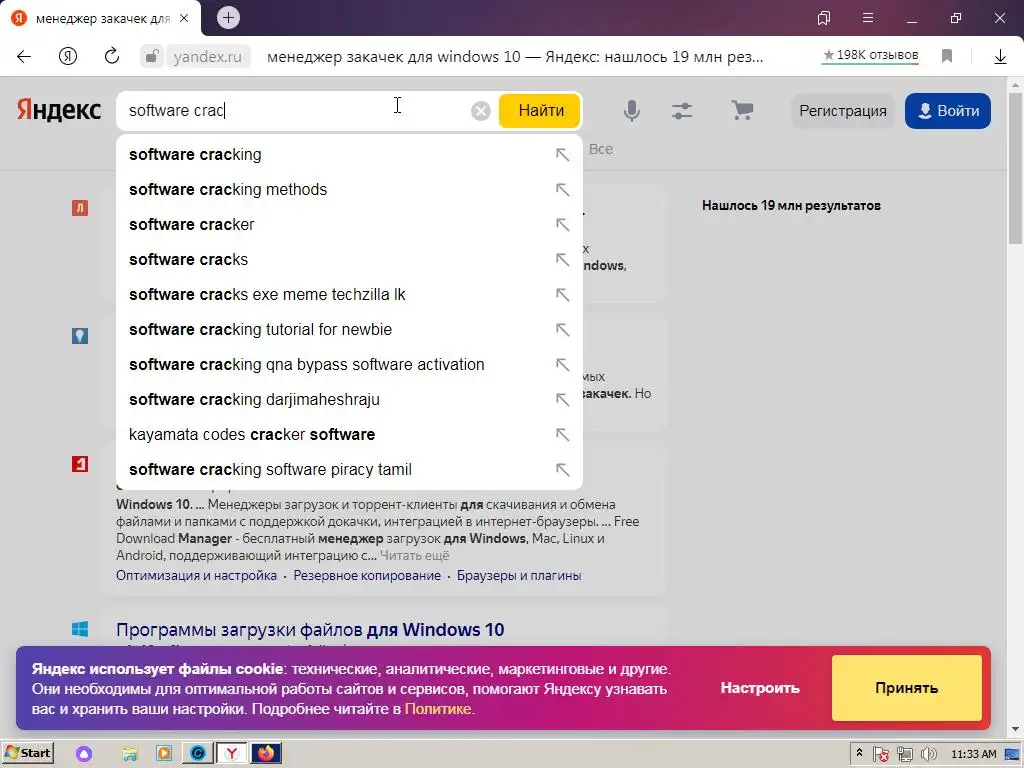This screenshot has width=1024, height=768.
Task: Open Yandex home via Я icon
Action: [x=68, y=57]
